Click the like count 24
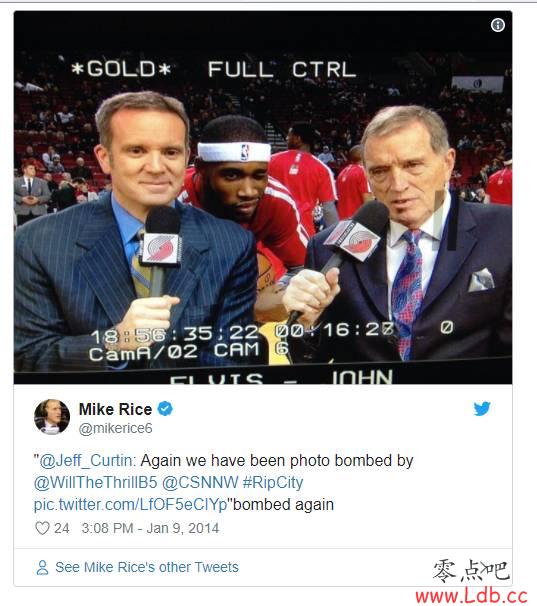 coord(61,528)
